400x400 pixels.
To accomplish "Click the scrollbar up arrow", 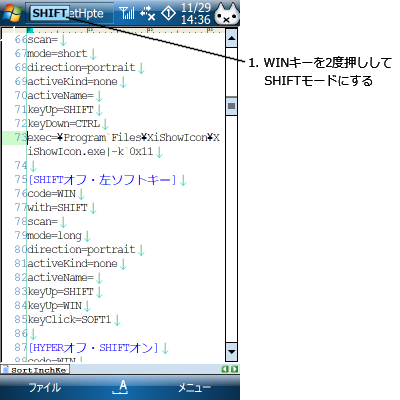I will 231,39.
